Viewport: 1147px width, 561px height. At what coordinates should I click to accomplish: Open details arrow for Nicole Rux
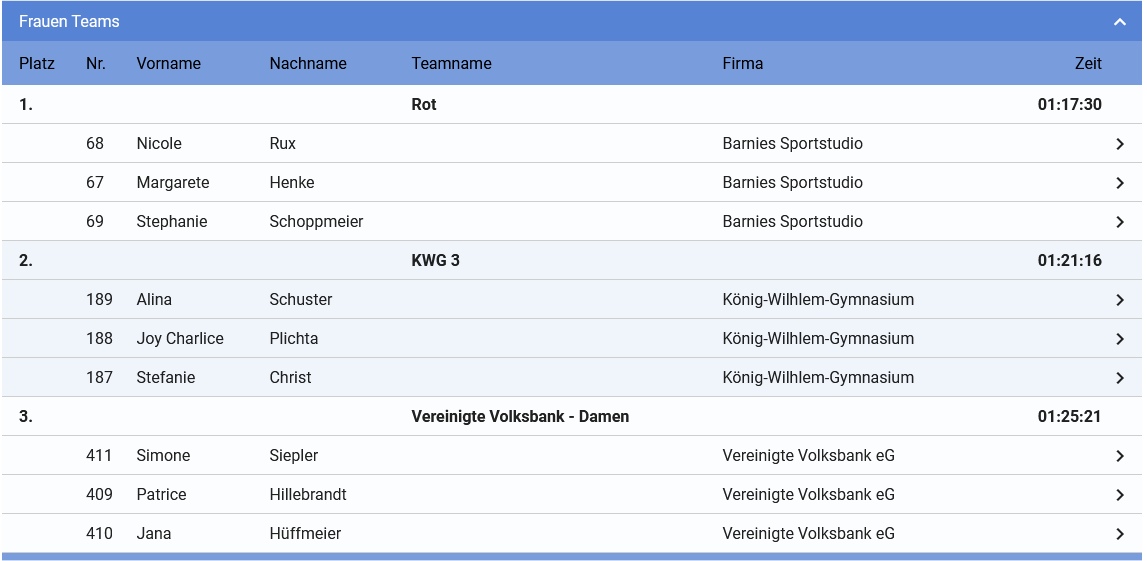pos(1119,144)
